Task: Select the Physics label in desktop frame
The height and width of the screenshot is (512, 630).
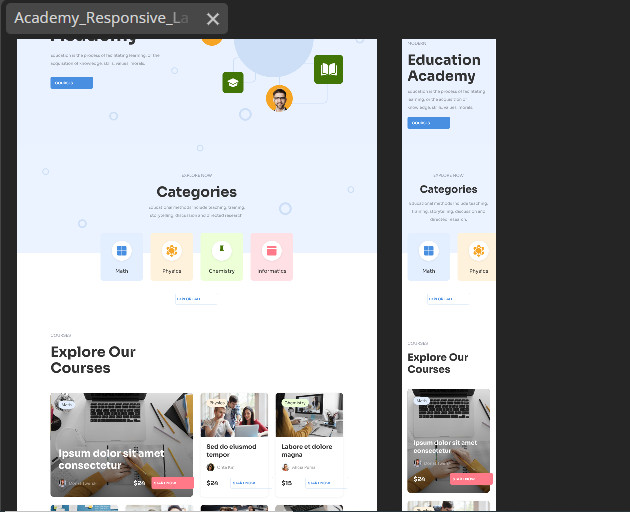Action: coord(172,271)
